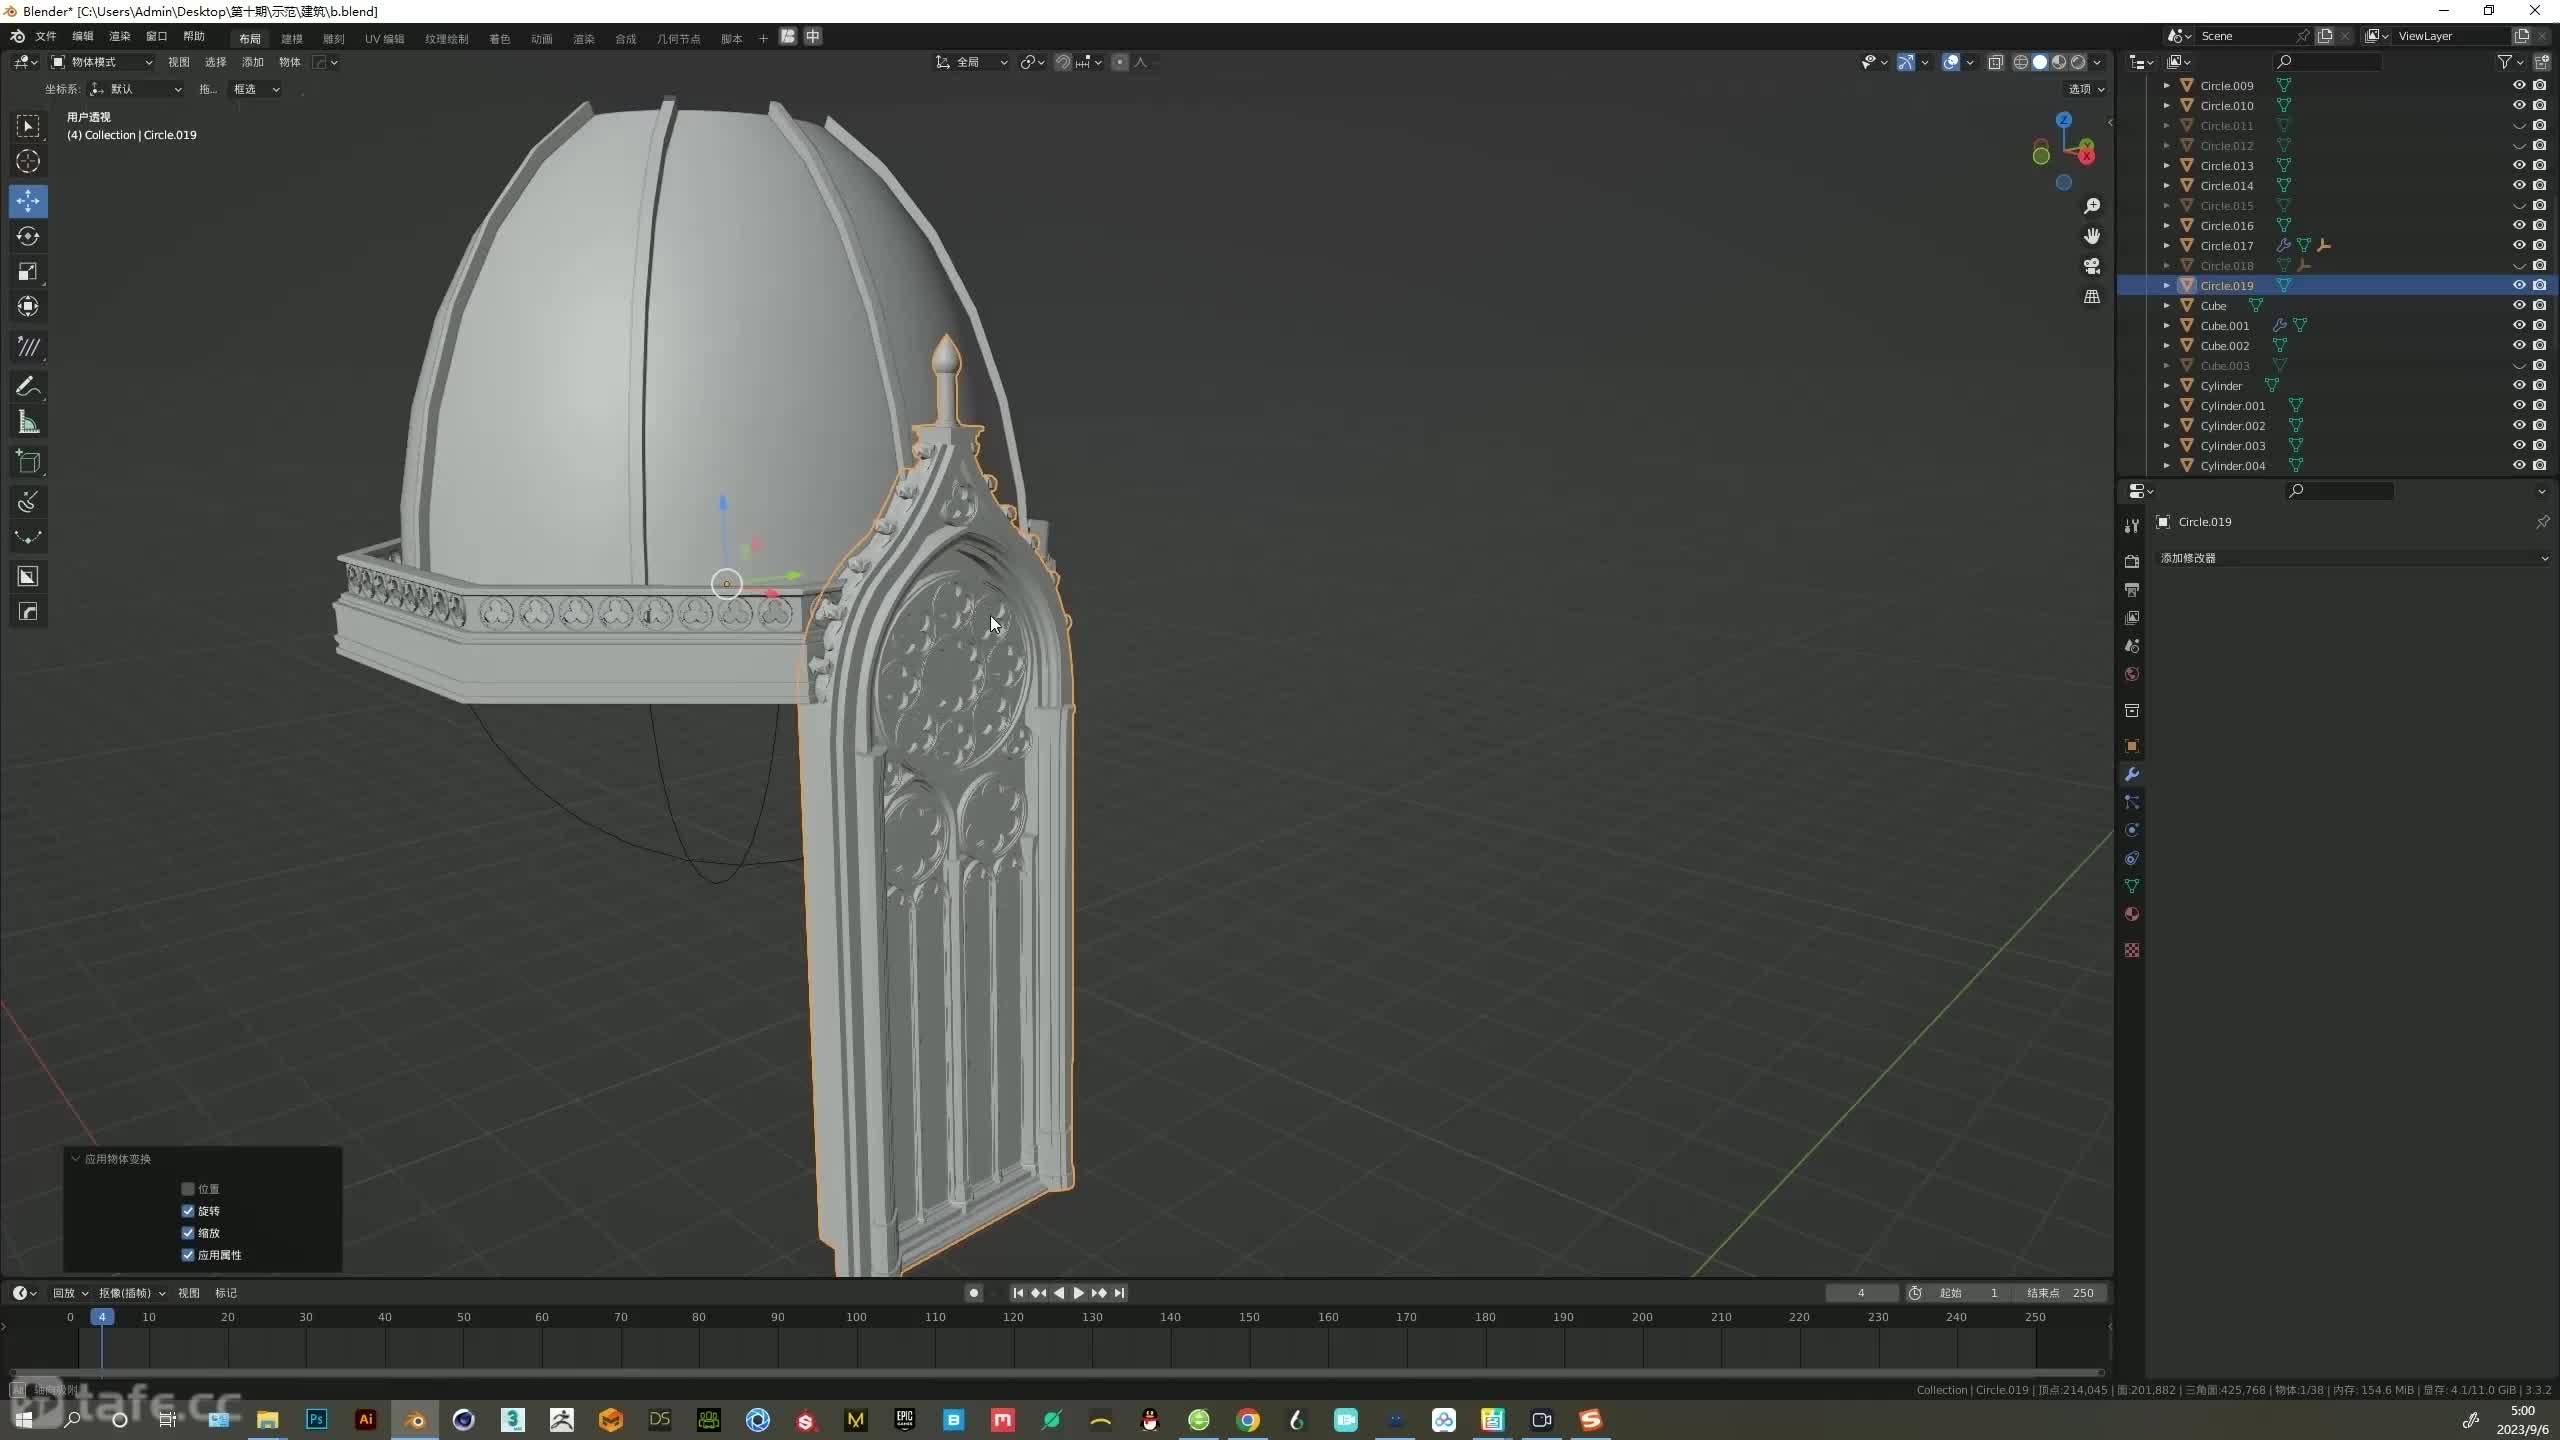Screen dimensions: 2560x1440
Task: Open the 编辑 menu
Action: point(83,36)
